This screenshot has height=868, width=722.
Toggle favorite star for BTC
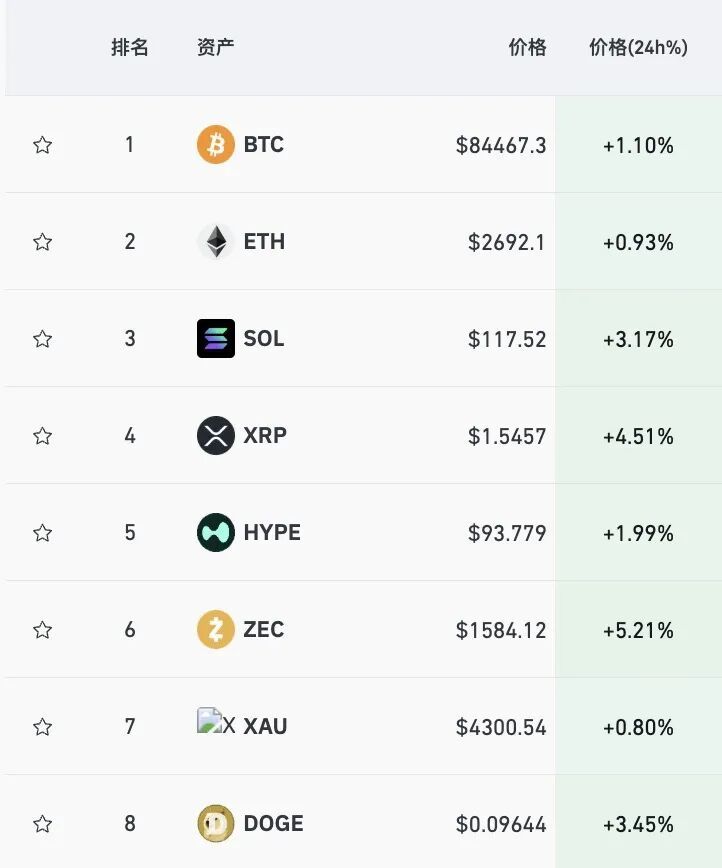(x=43, y=145)
